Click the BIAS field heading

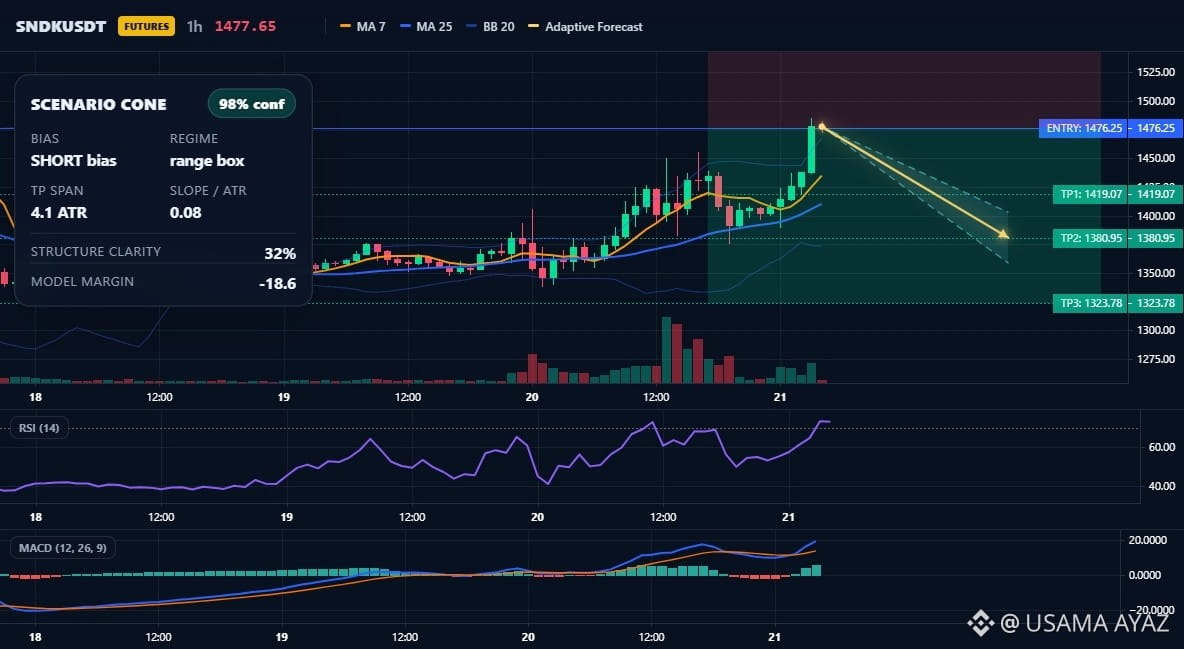[45, 138]
